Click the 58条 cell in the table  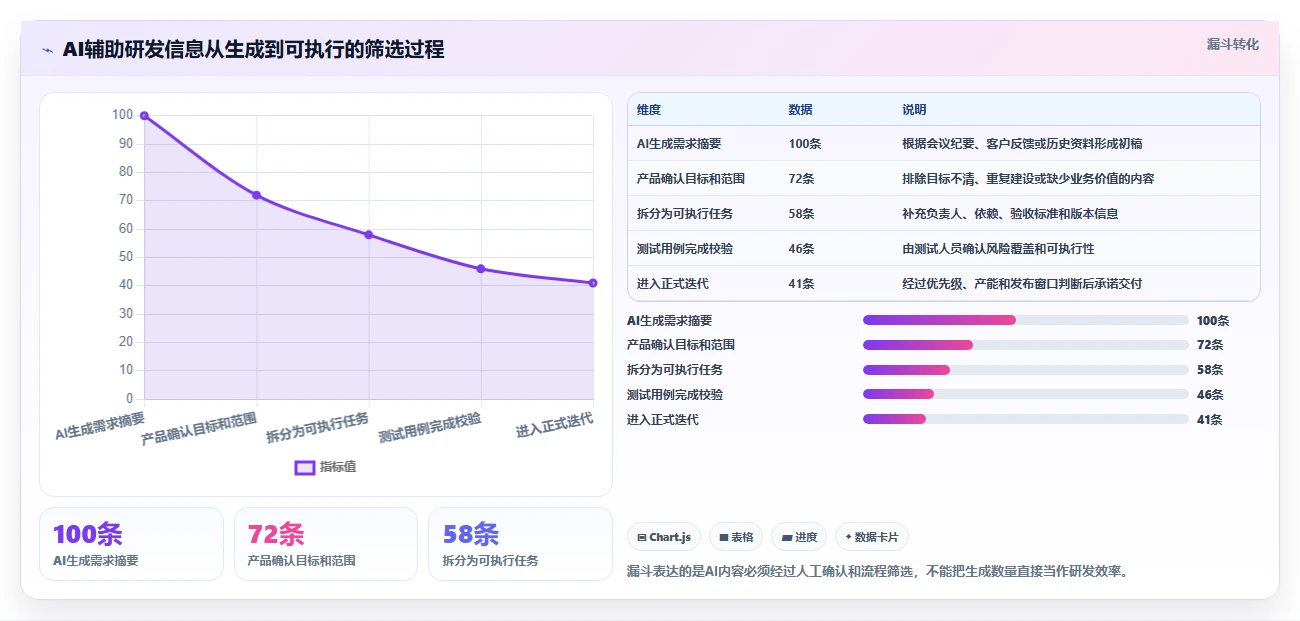click(801, 214)
